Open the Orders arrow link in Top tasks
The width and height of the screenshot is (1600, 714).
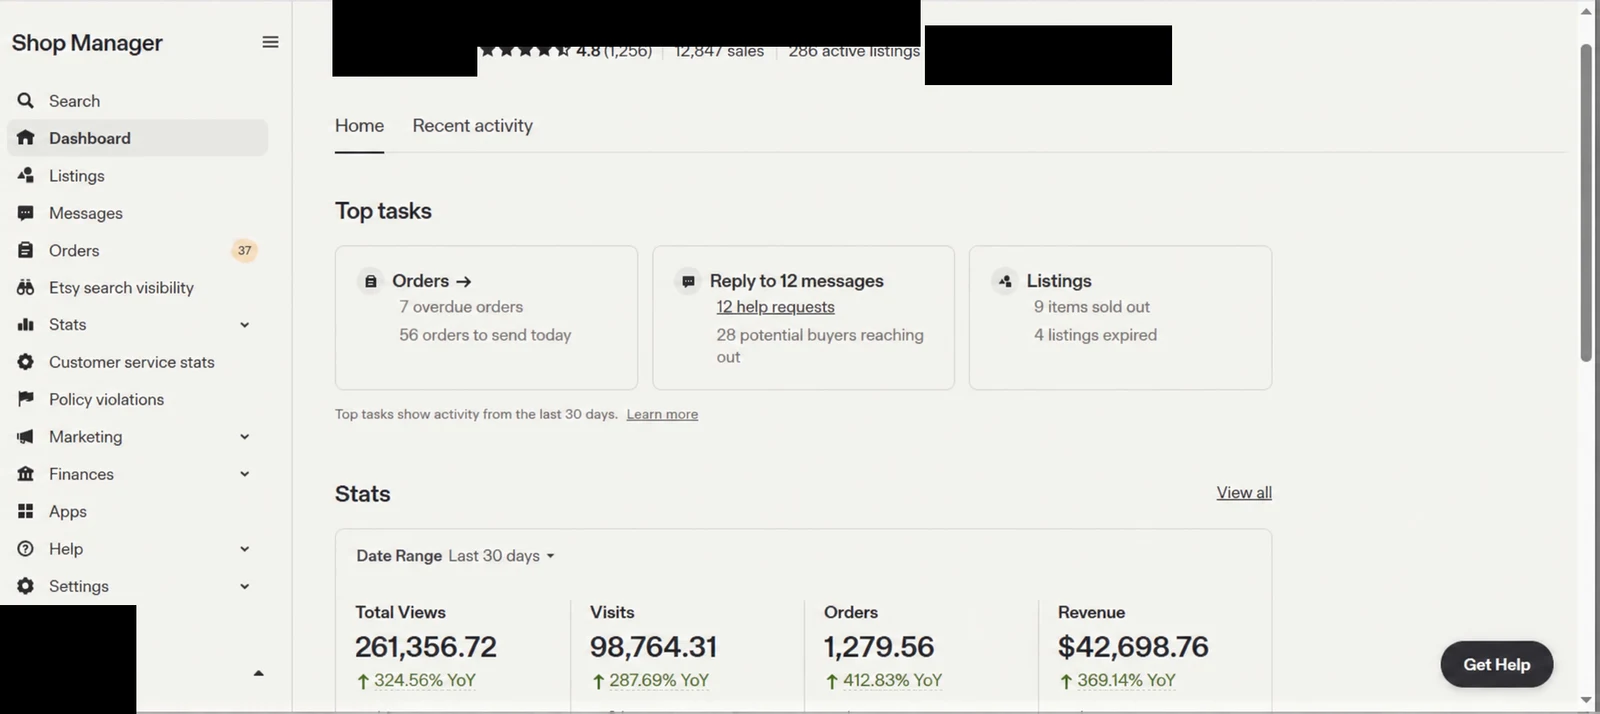432,281
